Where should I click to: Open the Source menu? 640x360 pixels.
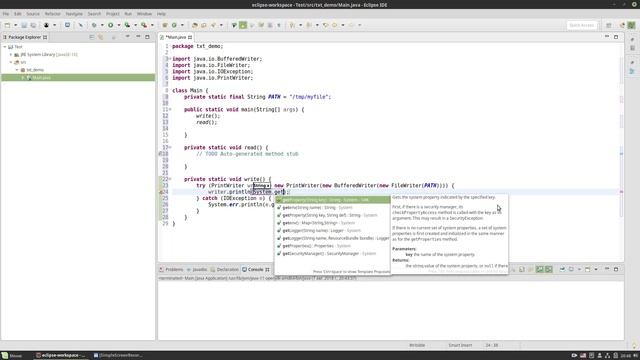33,14
